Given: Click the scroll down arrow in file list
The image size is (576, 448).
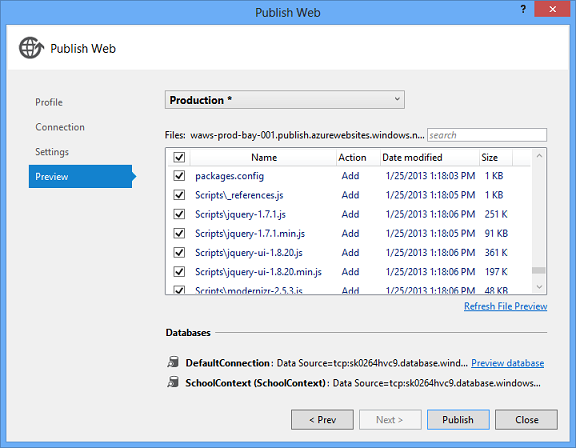Looking at the screenshot, I should [539, 287].
